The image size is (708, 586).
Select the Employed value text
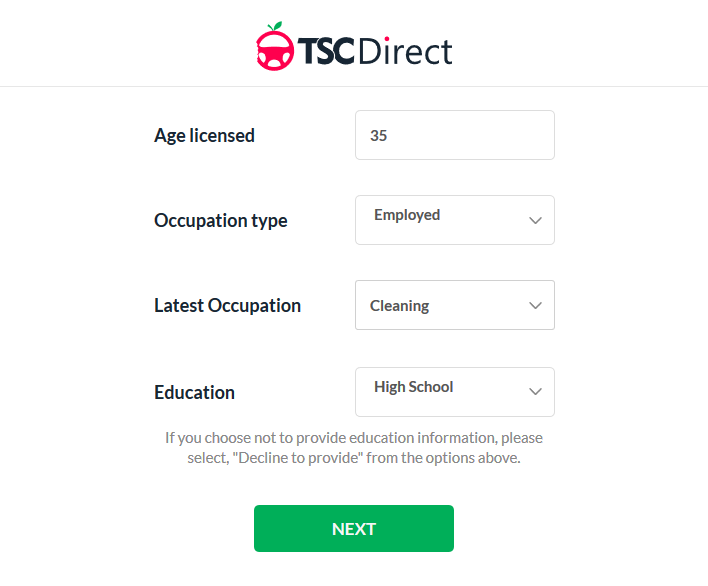pos(407,215)
